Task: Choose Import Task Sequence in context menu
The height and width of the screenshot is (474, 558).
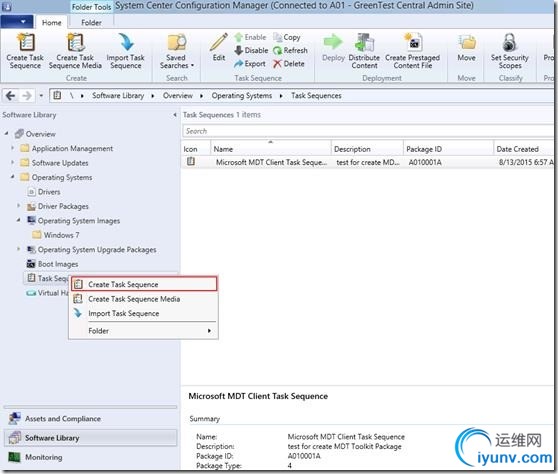Action: pos(144,314)
